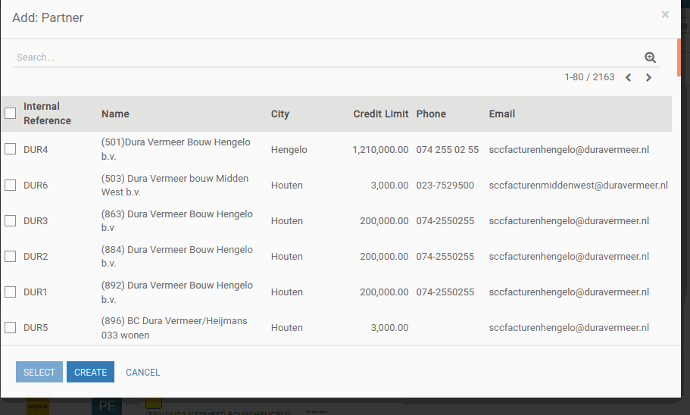Viewport: 690px width, 415px height.
Task: Open partner (892) Dura Vermeer Bouw Hengelo
Action: coord(177,292)
